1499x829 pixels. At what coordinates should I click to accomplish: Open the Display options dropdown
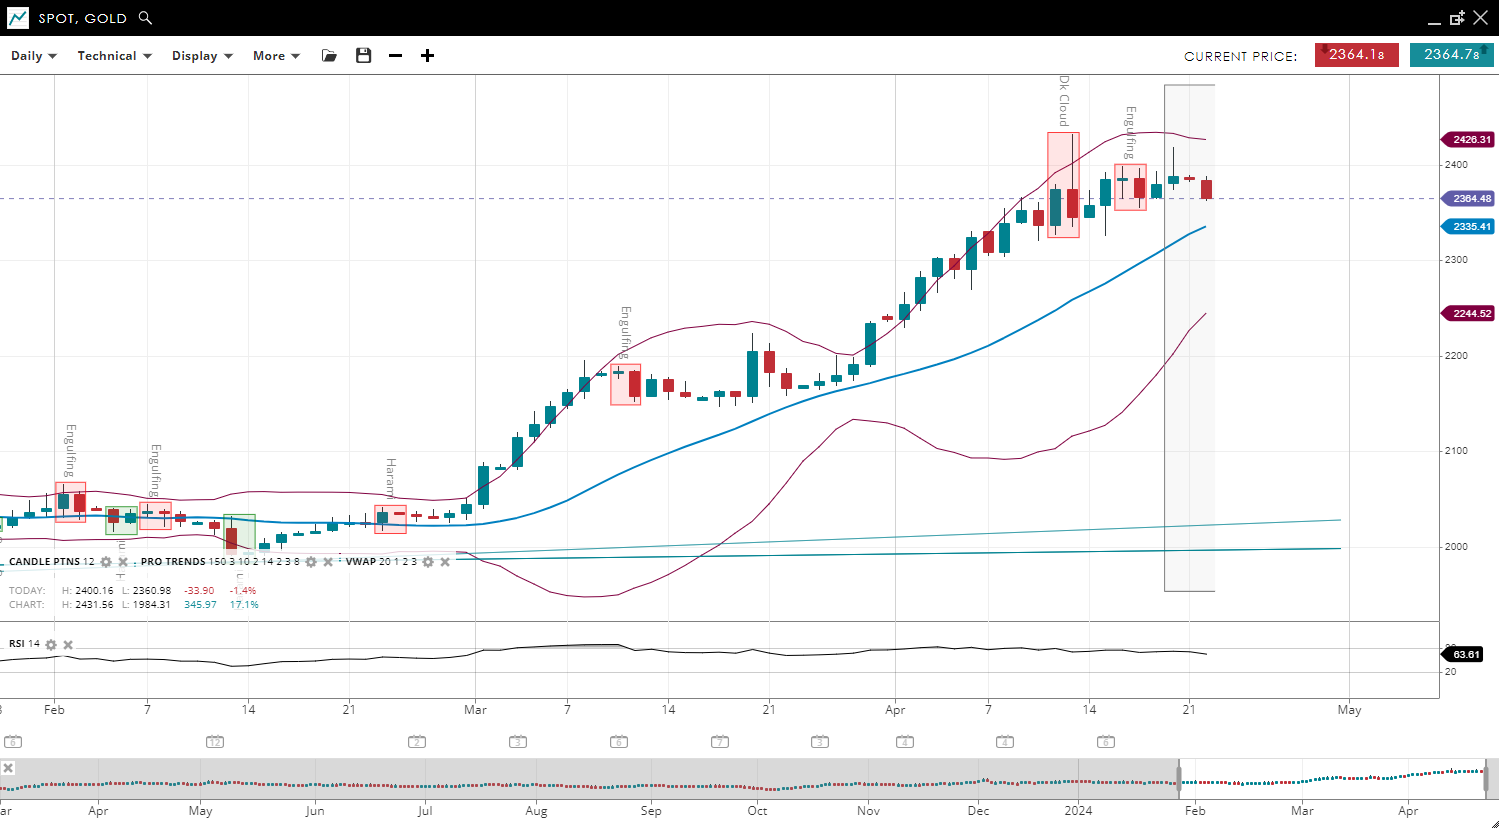coord(202,56)
